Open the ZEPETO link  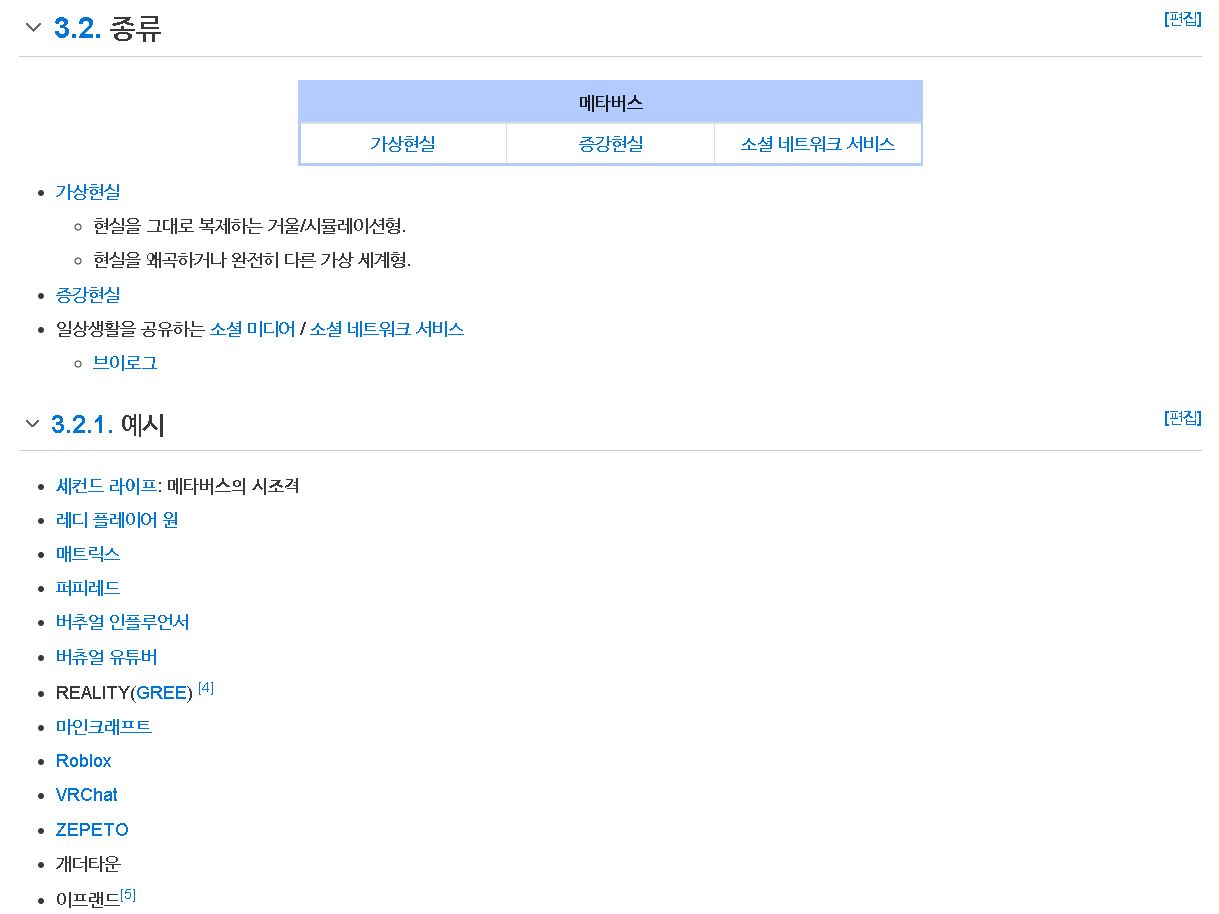pyautogui.click(x=92, y=830)
